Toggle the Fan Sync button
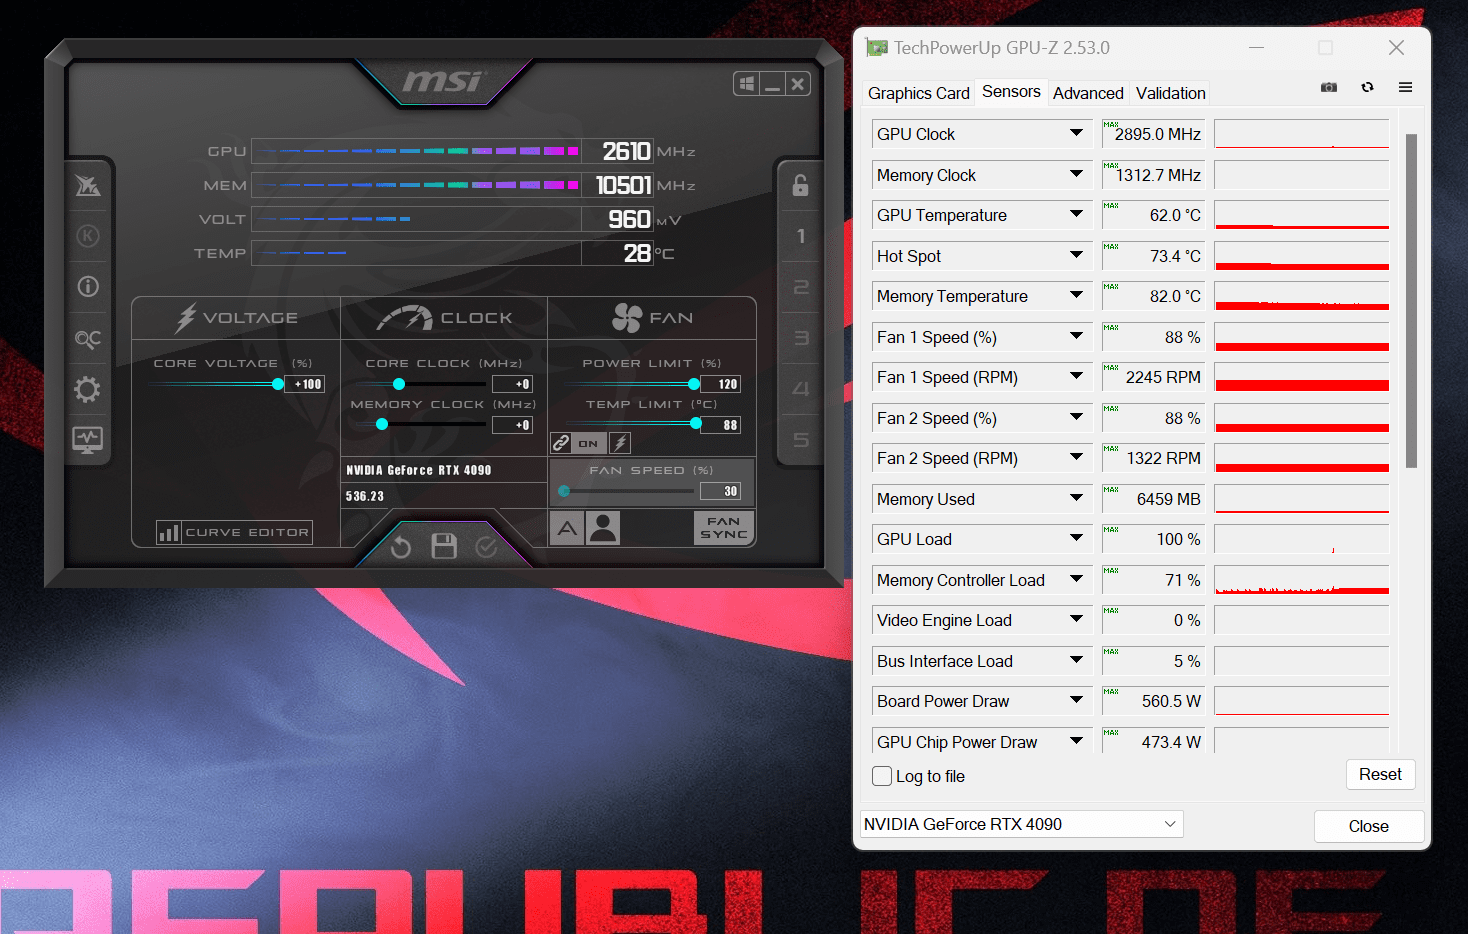Viewport: 1468px width, 934px height. (724, 528)
